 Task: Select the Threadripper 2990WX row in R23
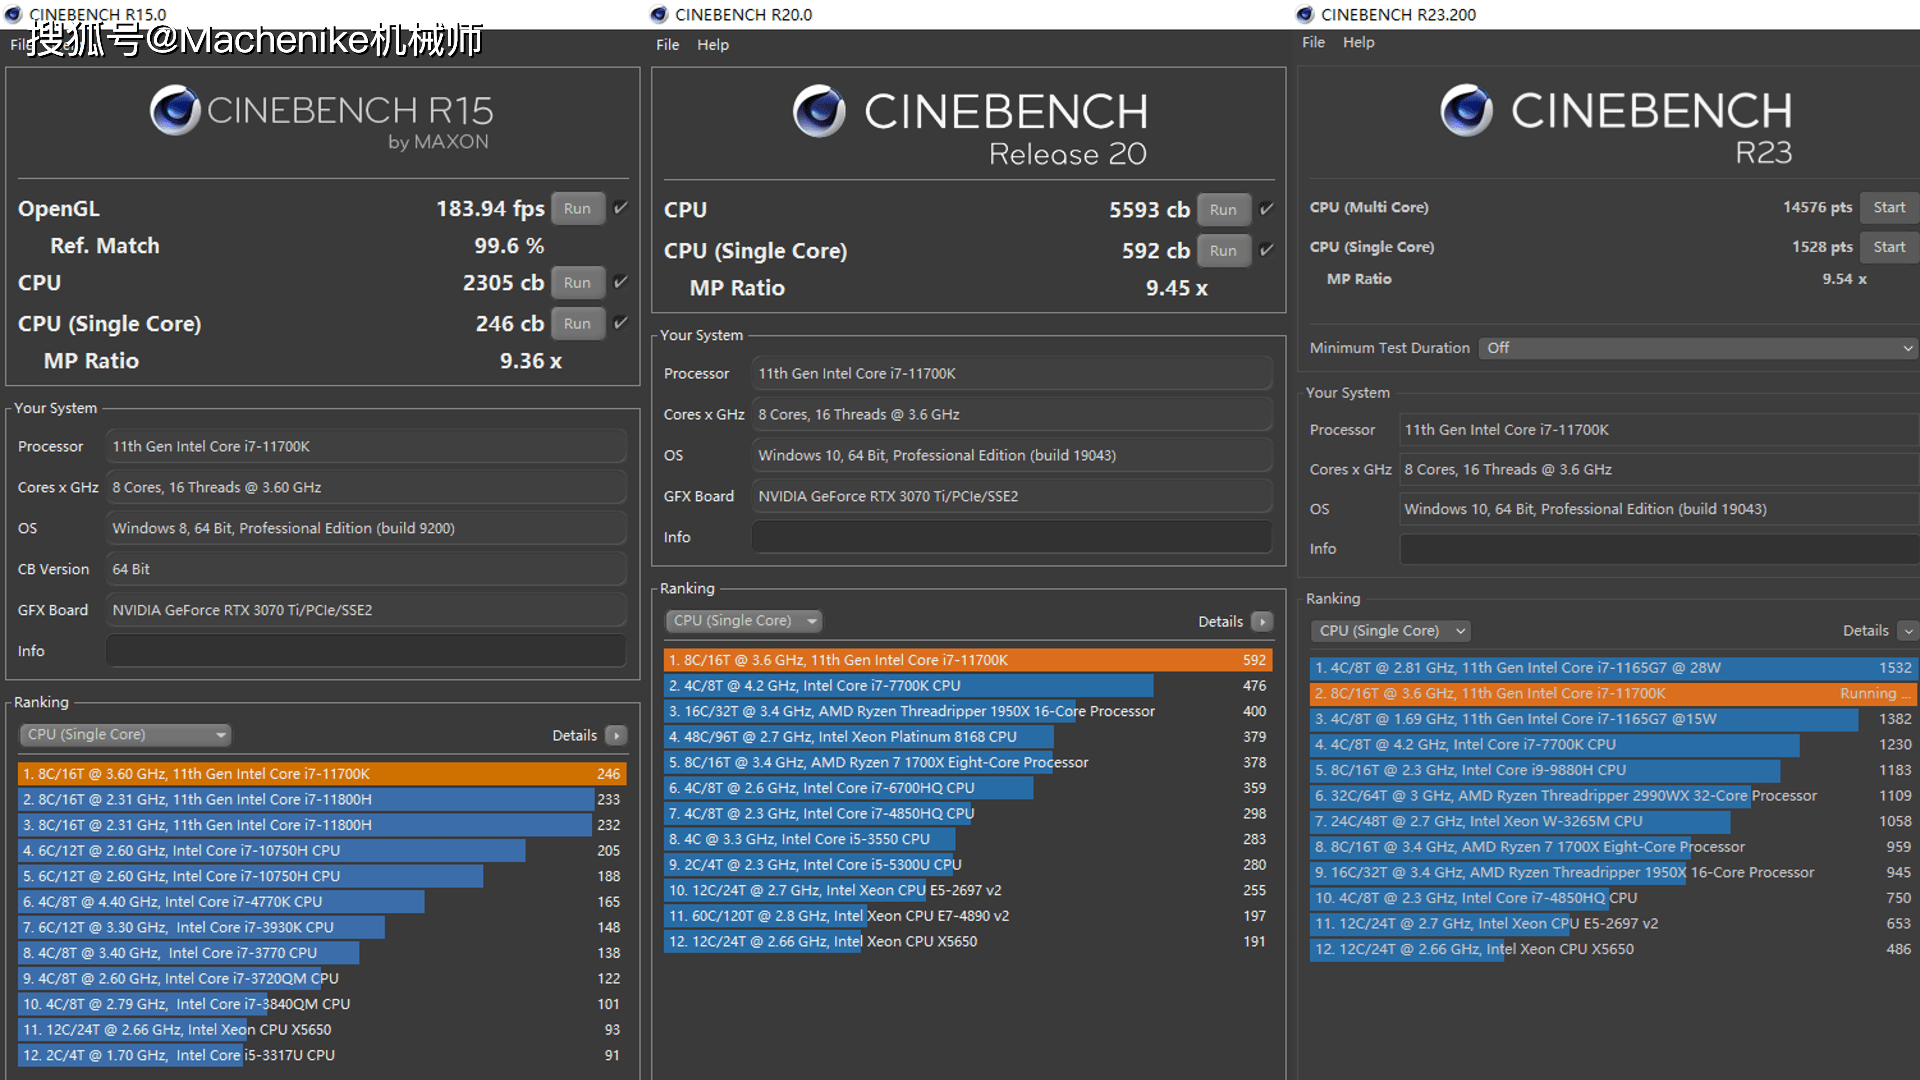click(1614, 796)
